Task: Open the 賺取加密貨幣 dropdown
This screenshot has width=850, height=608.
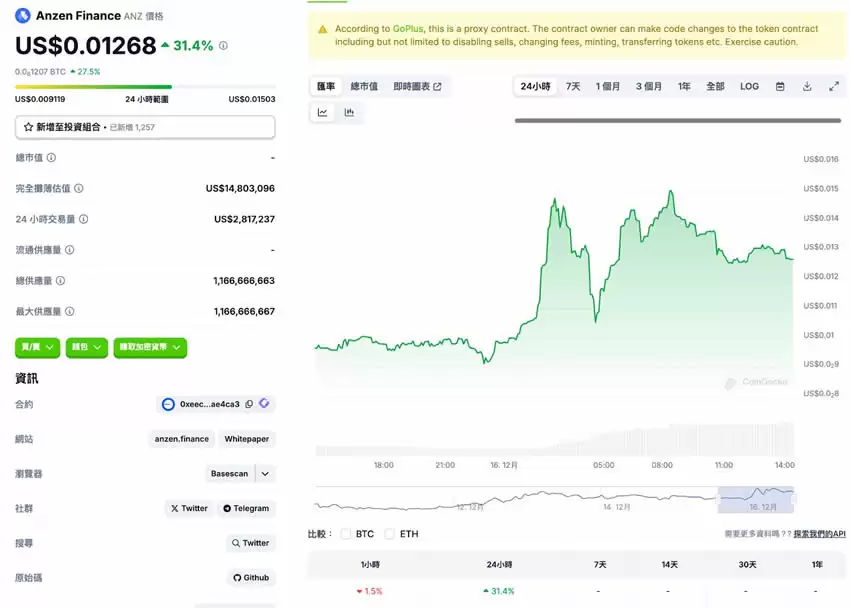Action: pyautogui.click(x=150, y=347)
